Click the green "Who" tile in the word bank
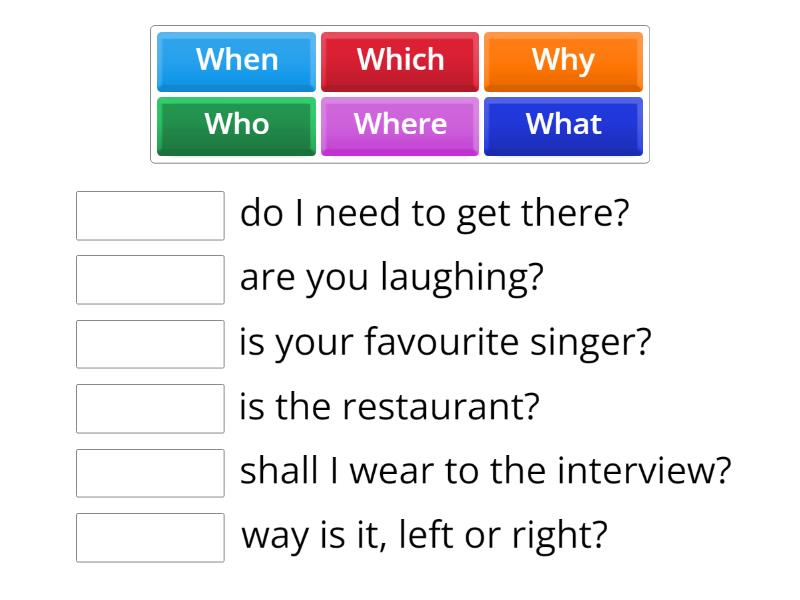This screenshot has height=600, width=800. (x=236, y=125)
